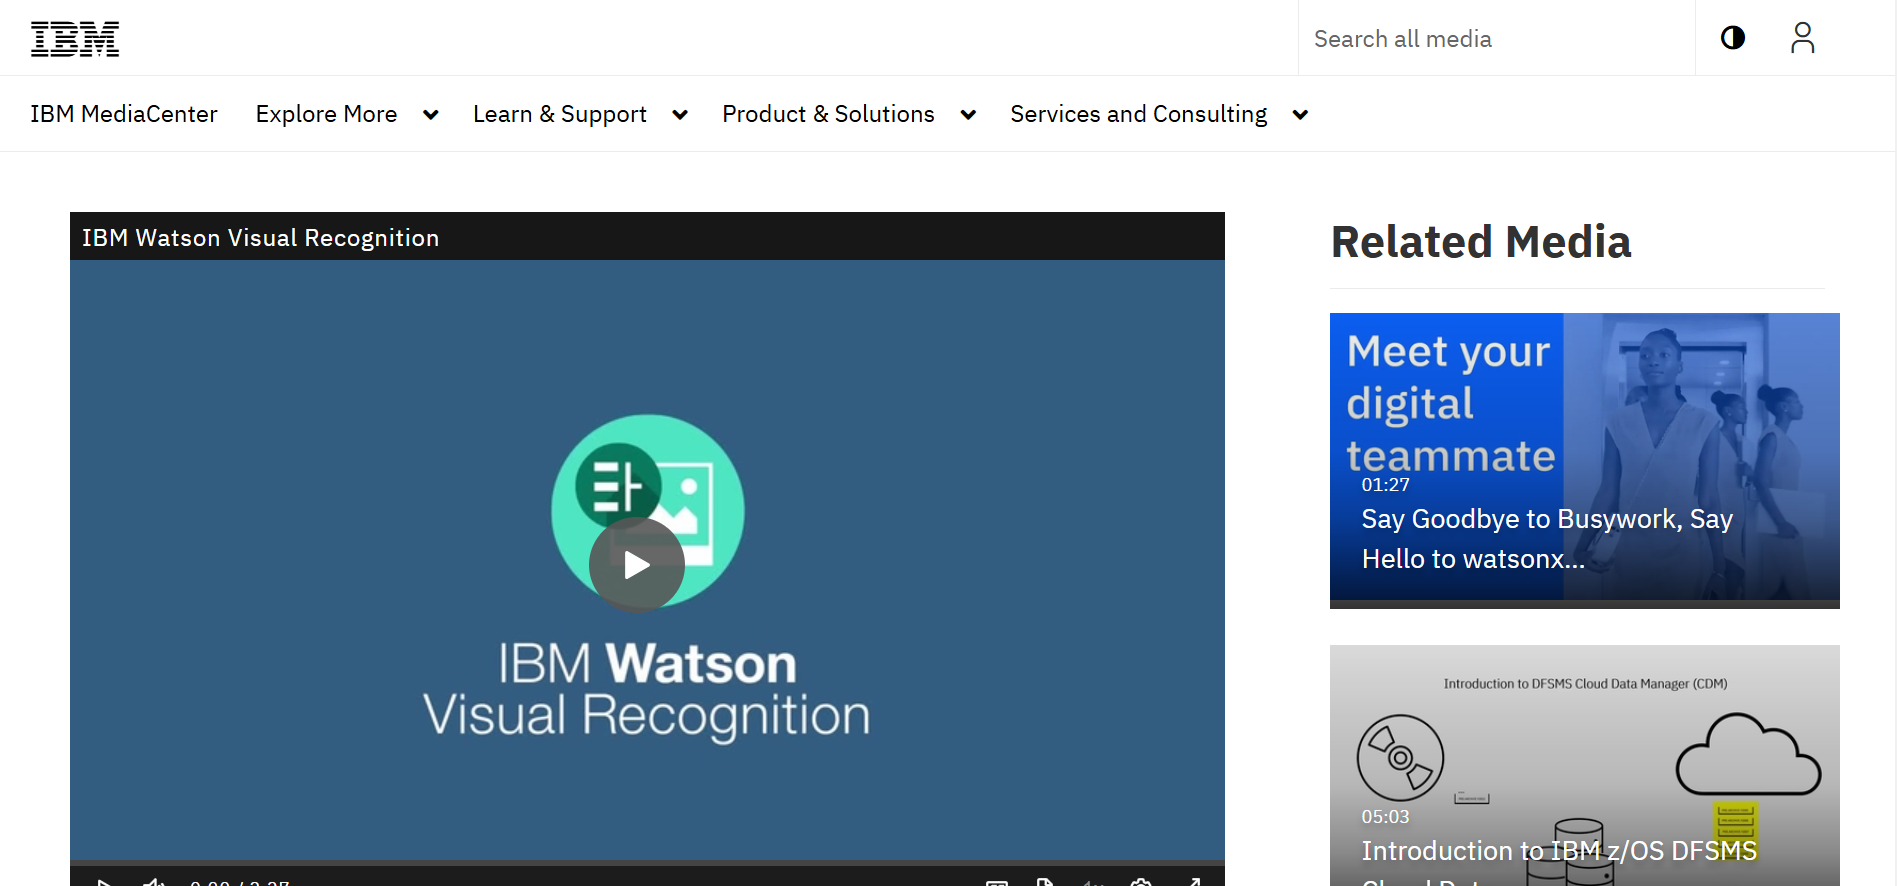Viewport: 1897px width, 886px height.
Task: Open the Meet your digital teammate thumbnail
Action: 1585,460
